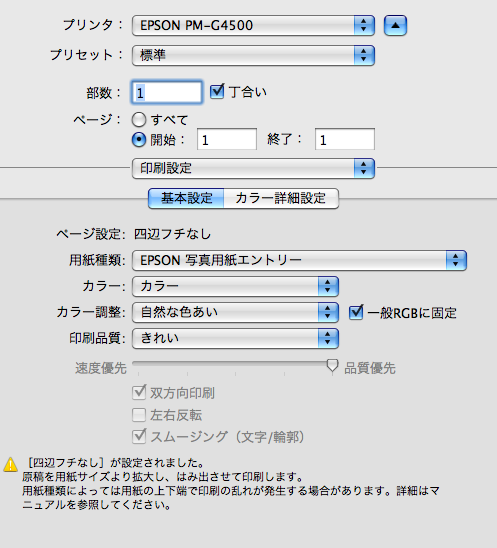
Task: Open the 印刷品質 きれい dropdown
Action: [x=235, y=338]
